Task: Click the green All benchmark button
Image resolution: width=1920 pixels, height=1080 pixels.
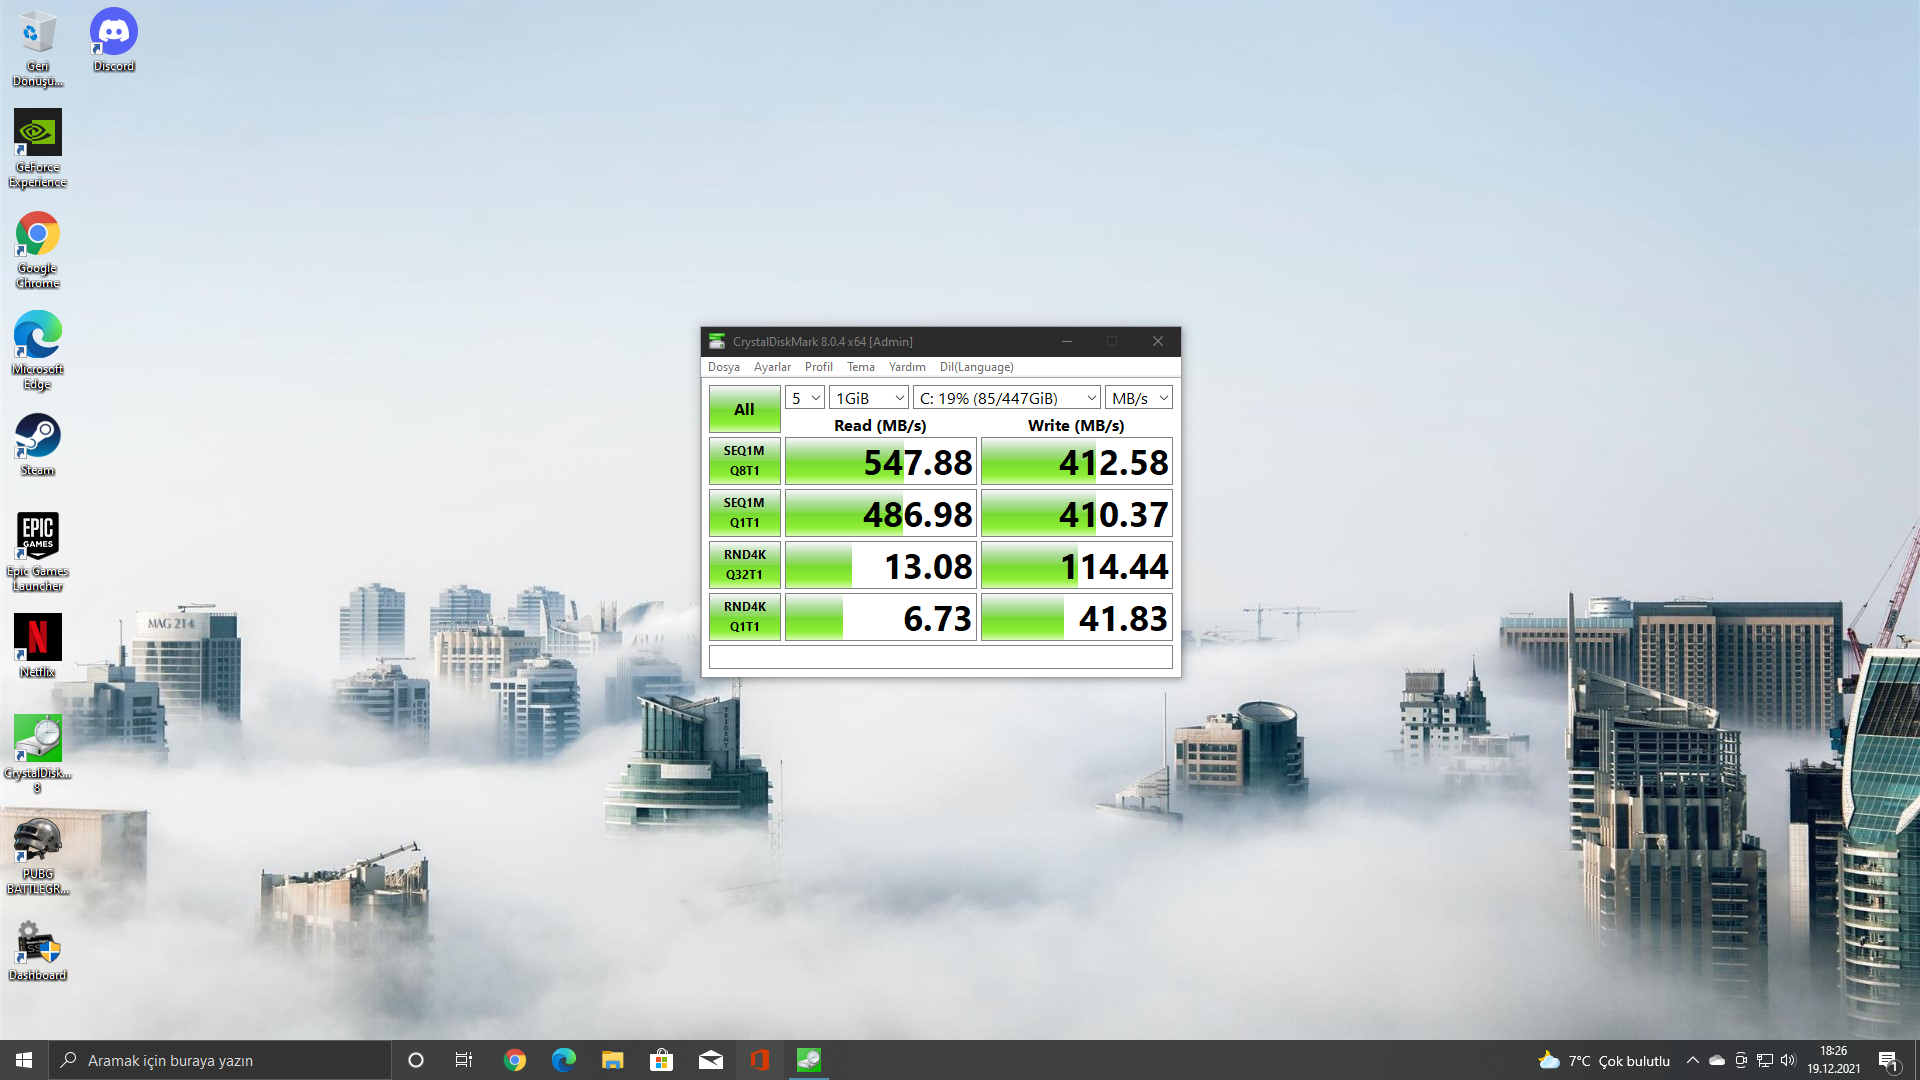Action: tap(744, 409)
